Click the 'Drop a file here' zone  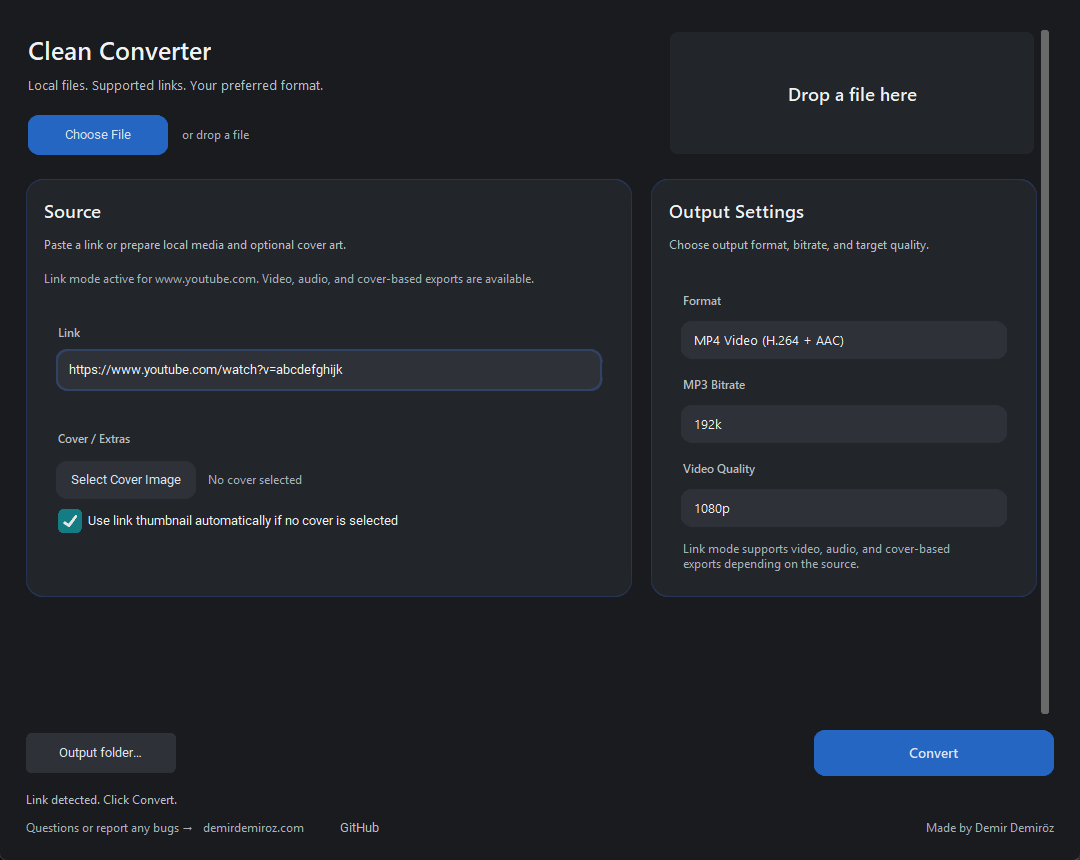point(852,94)
